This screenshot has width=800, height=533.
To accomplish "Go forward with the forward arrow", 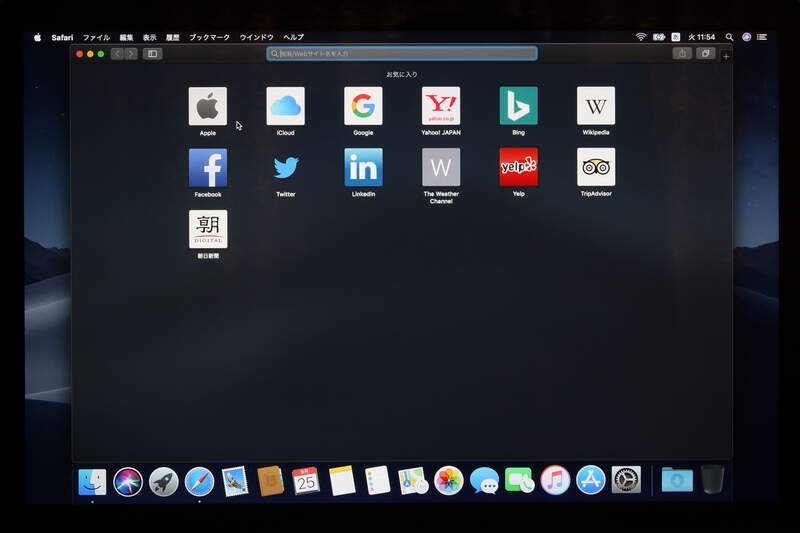I will click(x=131, y=54).
